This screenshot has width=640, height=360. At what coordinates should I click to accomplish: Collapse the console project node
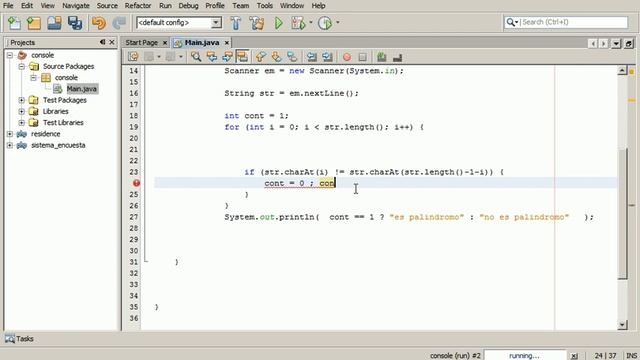tap(10, 55)
